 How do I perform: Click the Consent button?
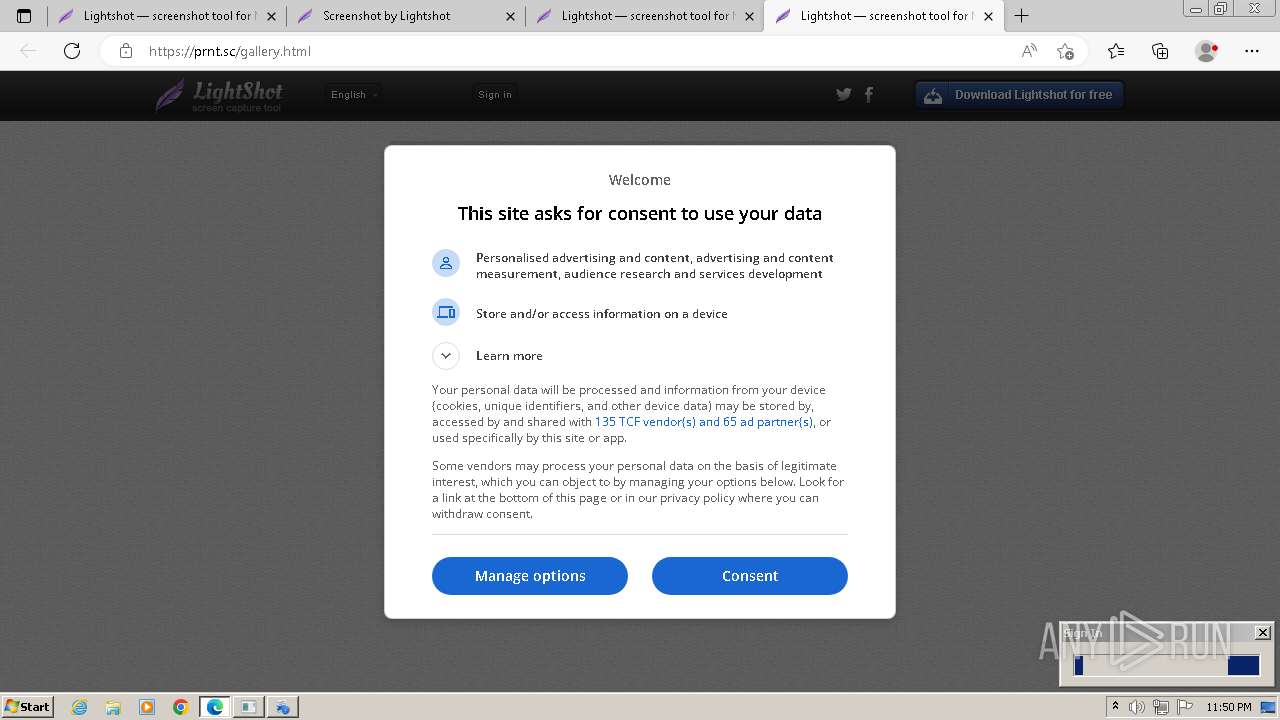point(750,576)
